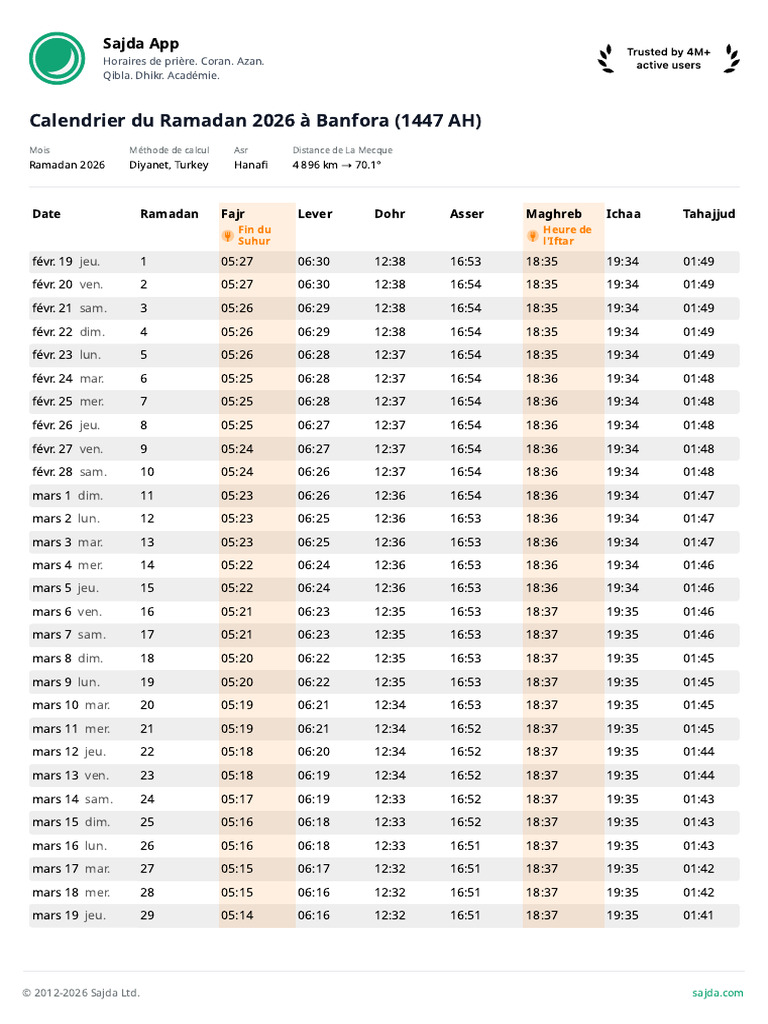This screenshot has height=1024, width=768.
Task: Click the green Sajda App logo
Action: pos(57,59)
